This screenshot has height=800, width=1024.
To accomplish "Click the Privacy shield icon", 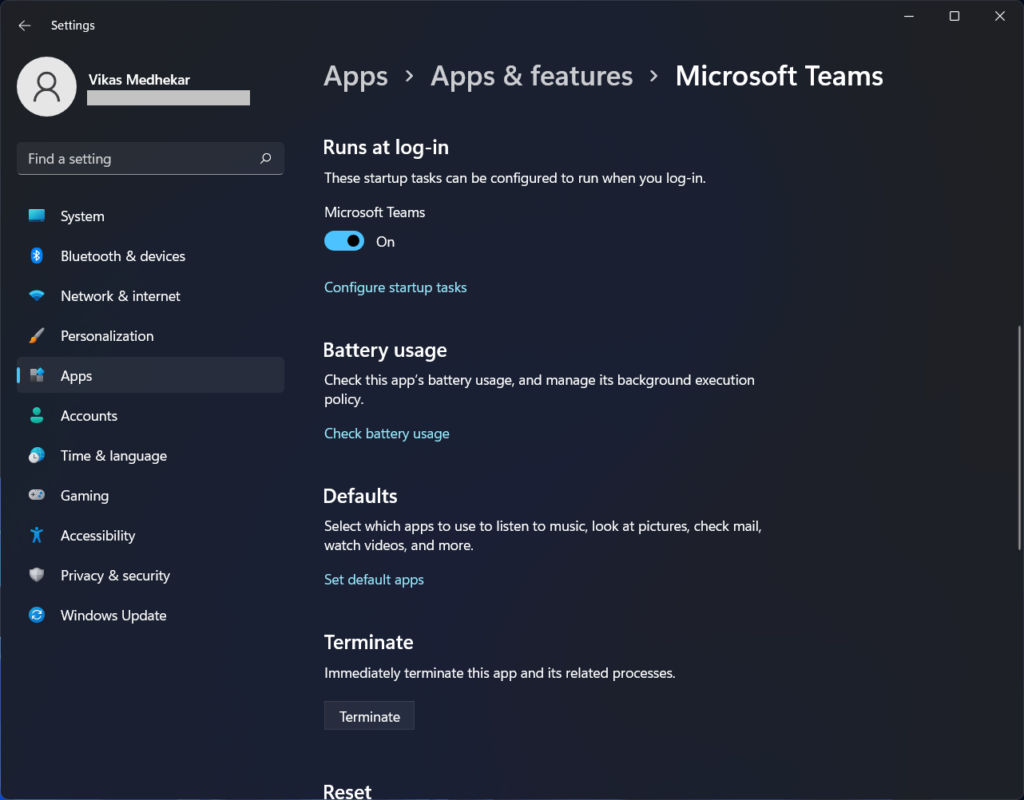I will (x=37, y=575).
